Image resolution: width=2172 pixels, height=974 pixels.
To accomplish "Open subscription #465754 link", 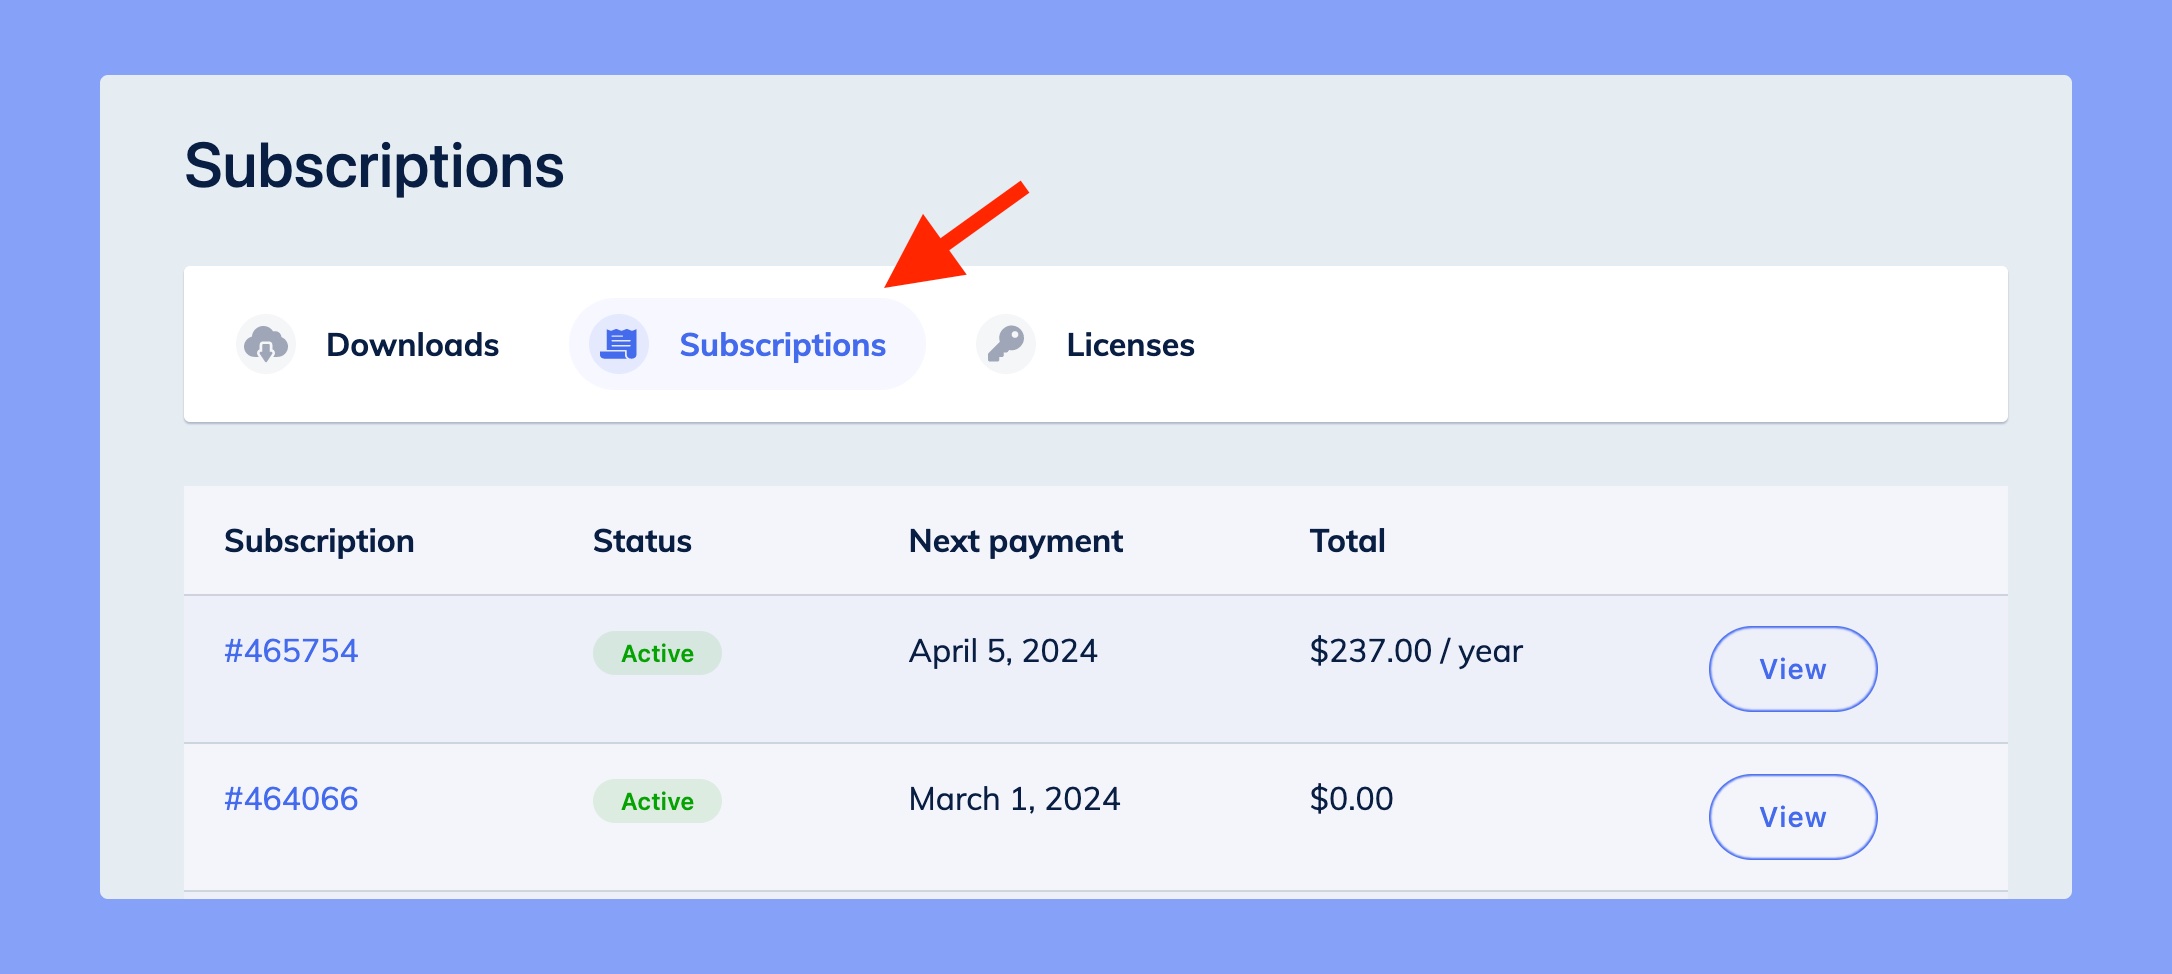I will tap(291, 651).
